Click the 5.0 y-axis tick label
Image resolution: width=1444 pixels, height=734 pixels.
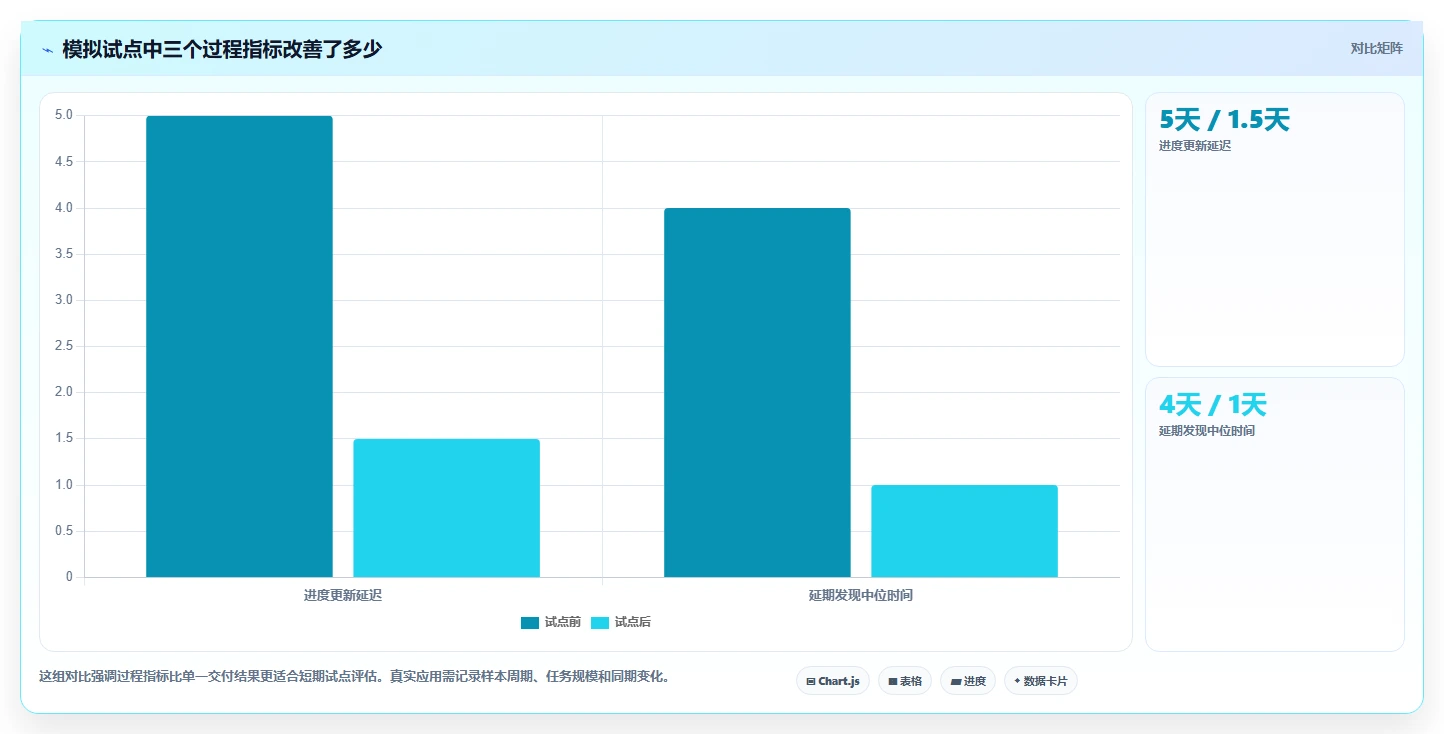64,115
